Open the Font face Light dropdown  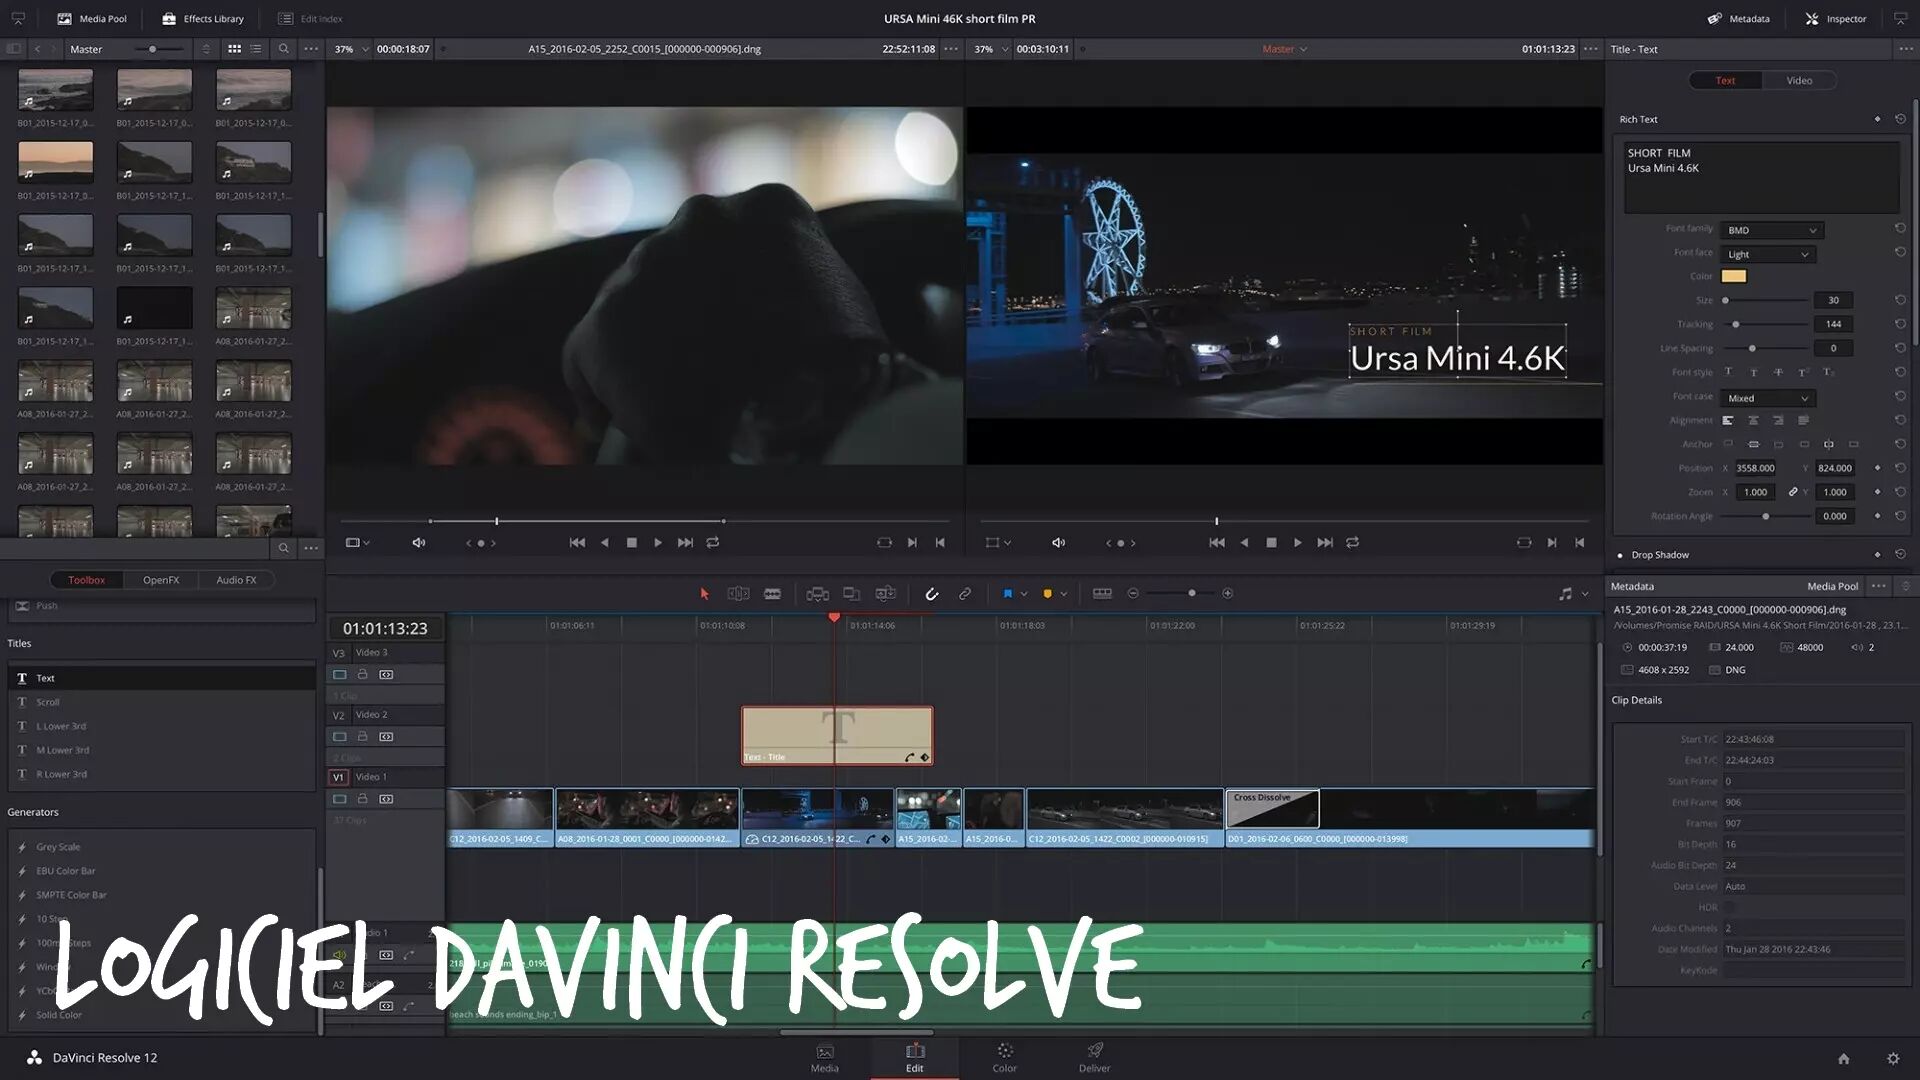click(x=1768, y=255)
